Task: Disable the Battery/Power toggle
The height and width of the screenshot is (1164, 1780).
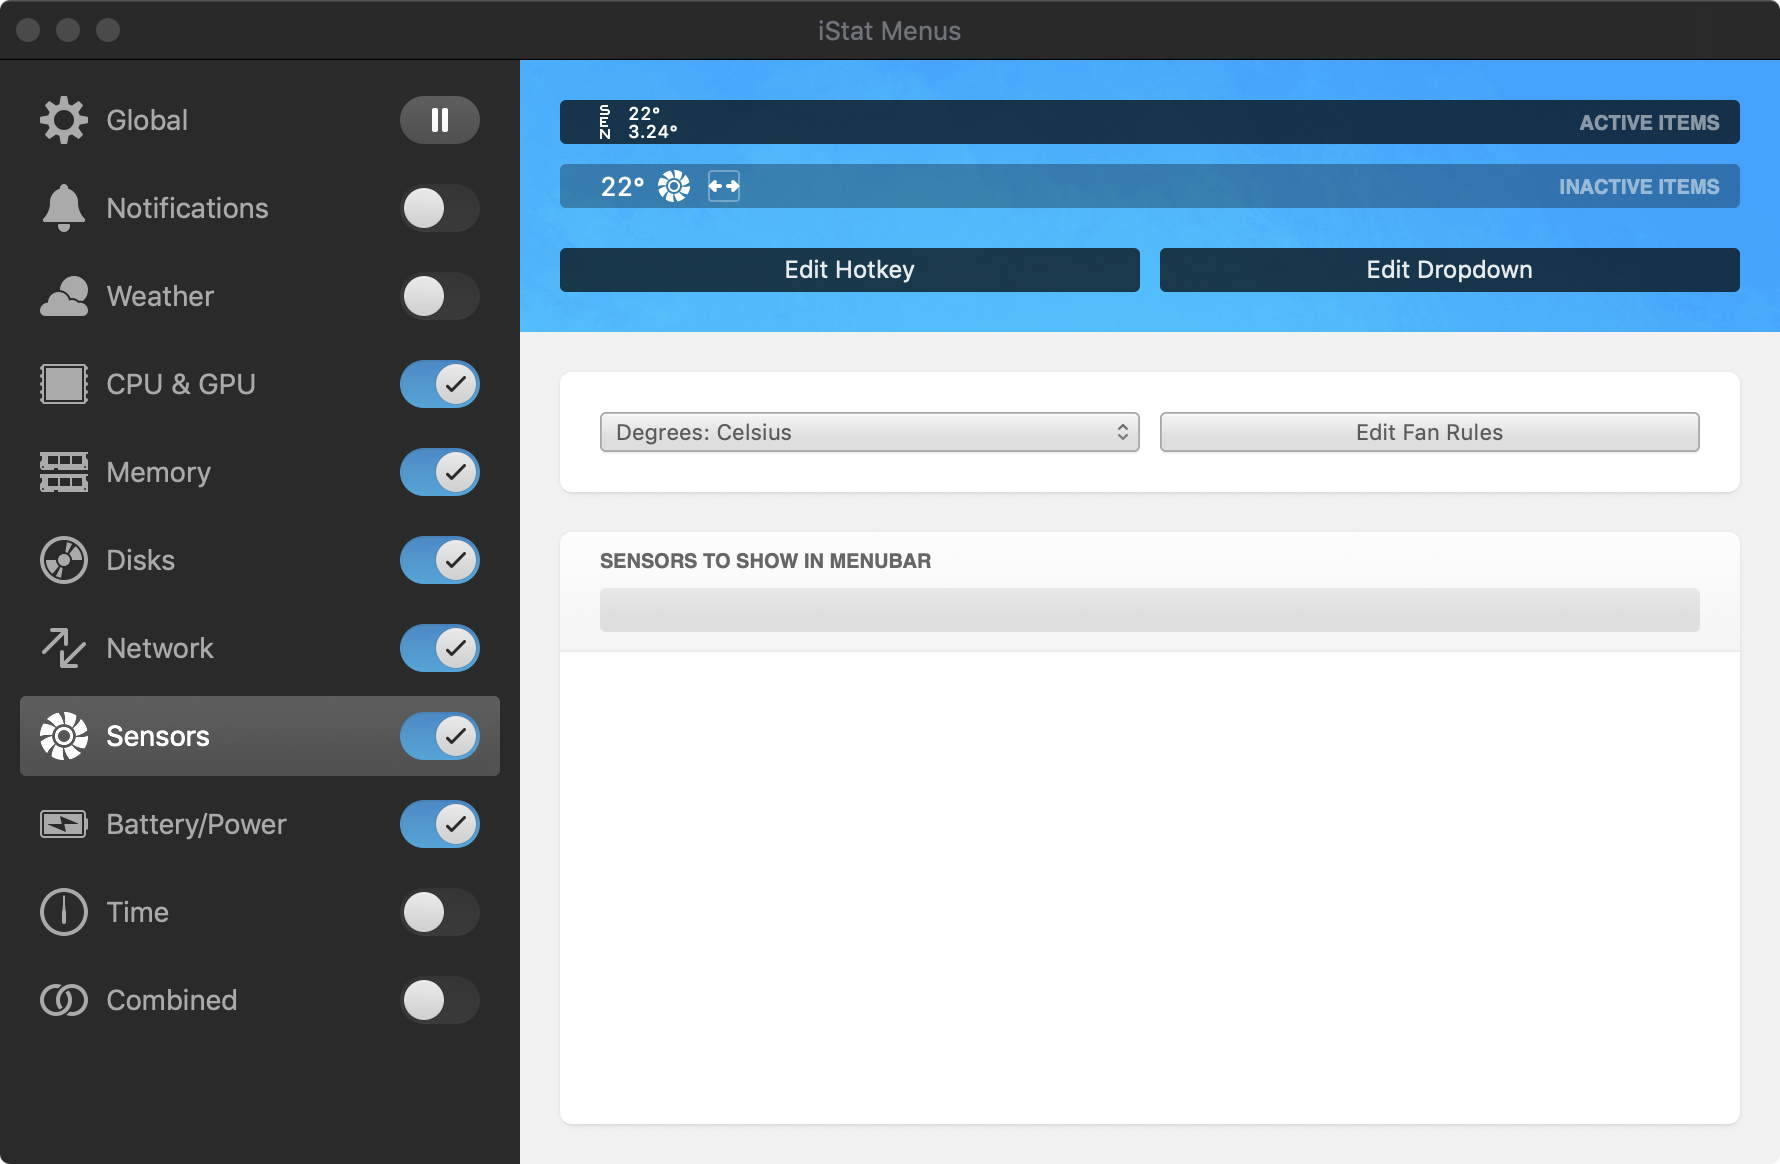Action: 440,824
